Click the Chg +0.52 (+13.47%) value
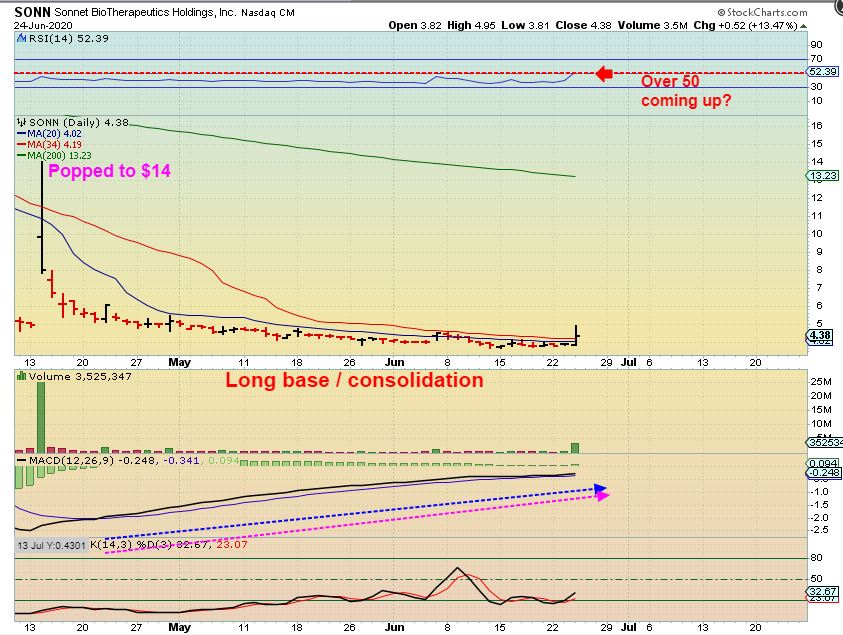The height and width of the screenshot is (635, 843). [745, 25]
